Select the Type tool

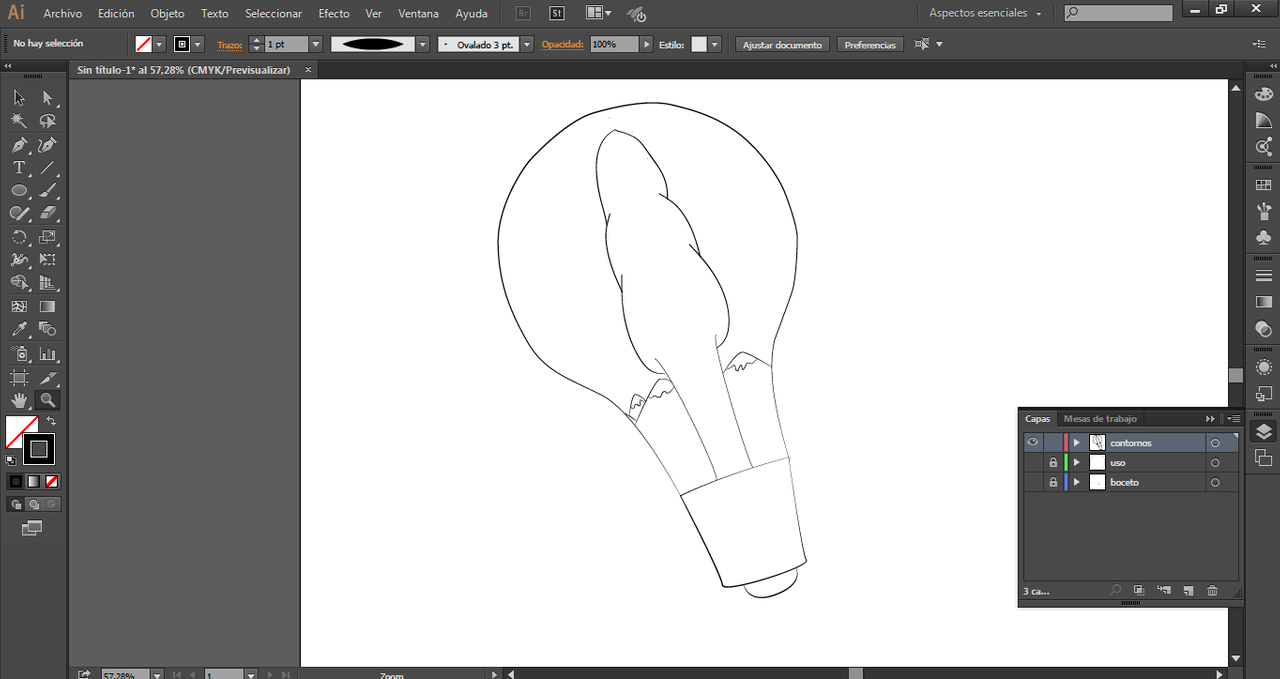(19, 168)
